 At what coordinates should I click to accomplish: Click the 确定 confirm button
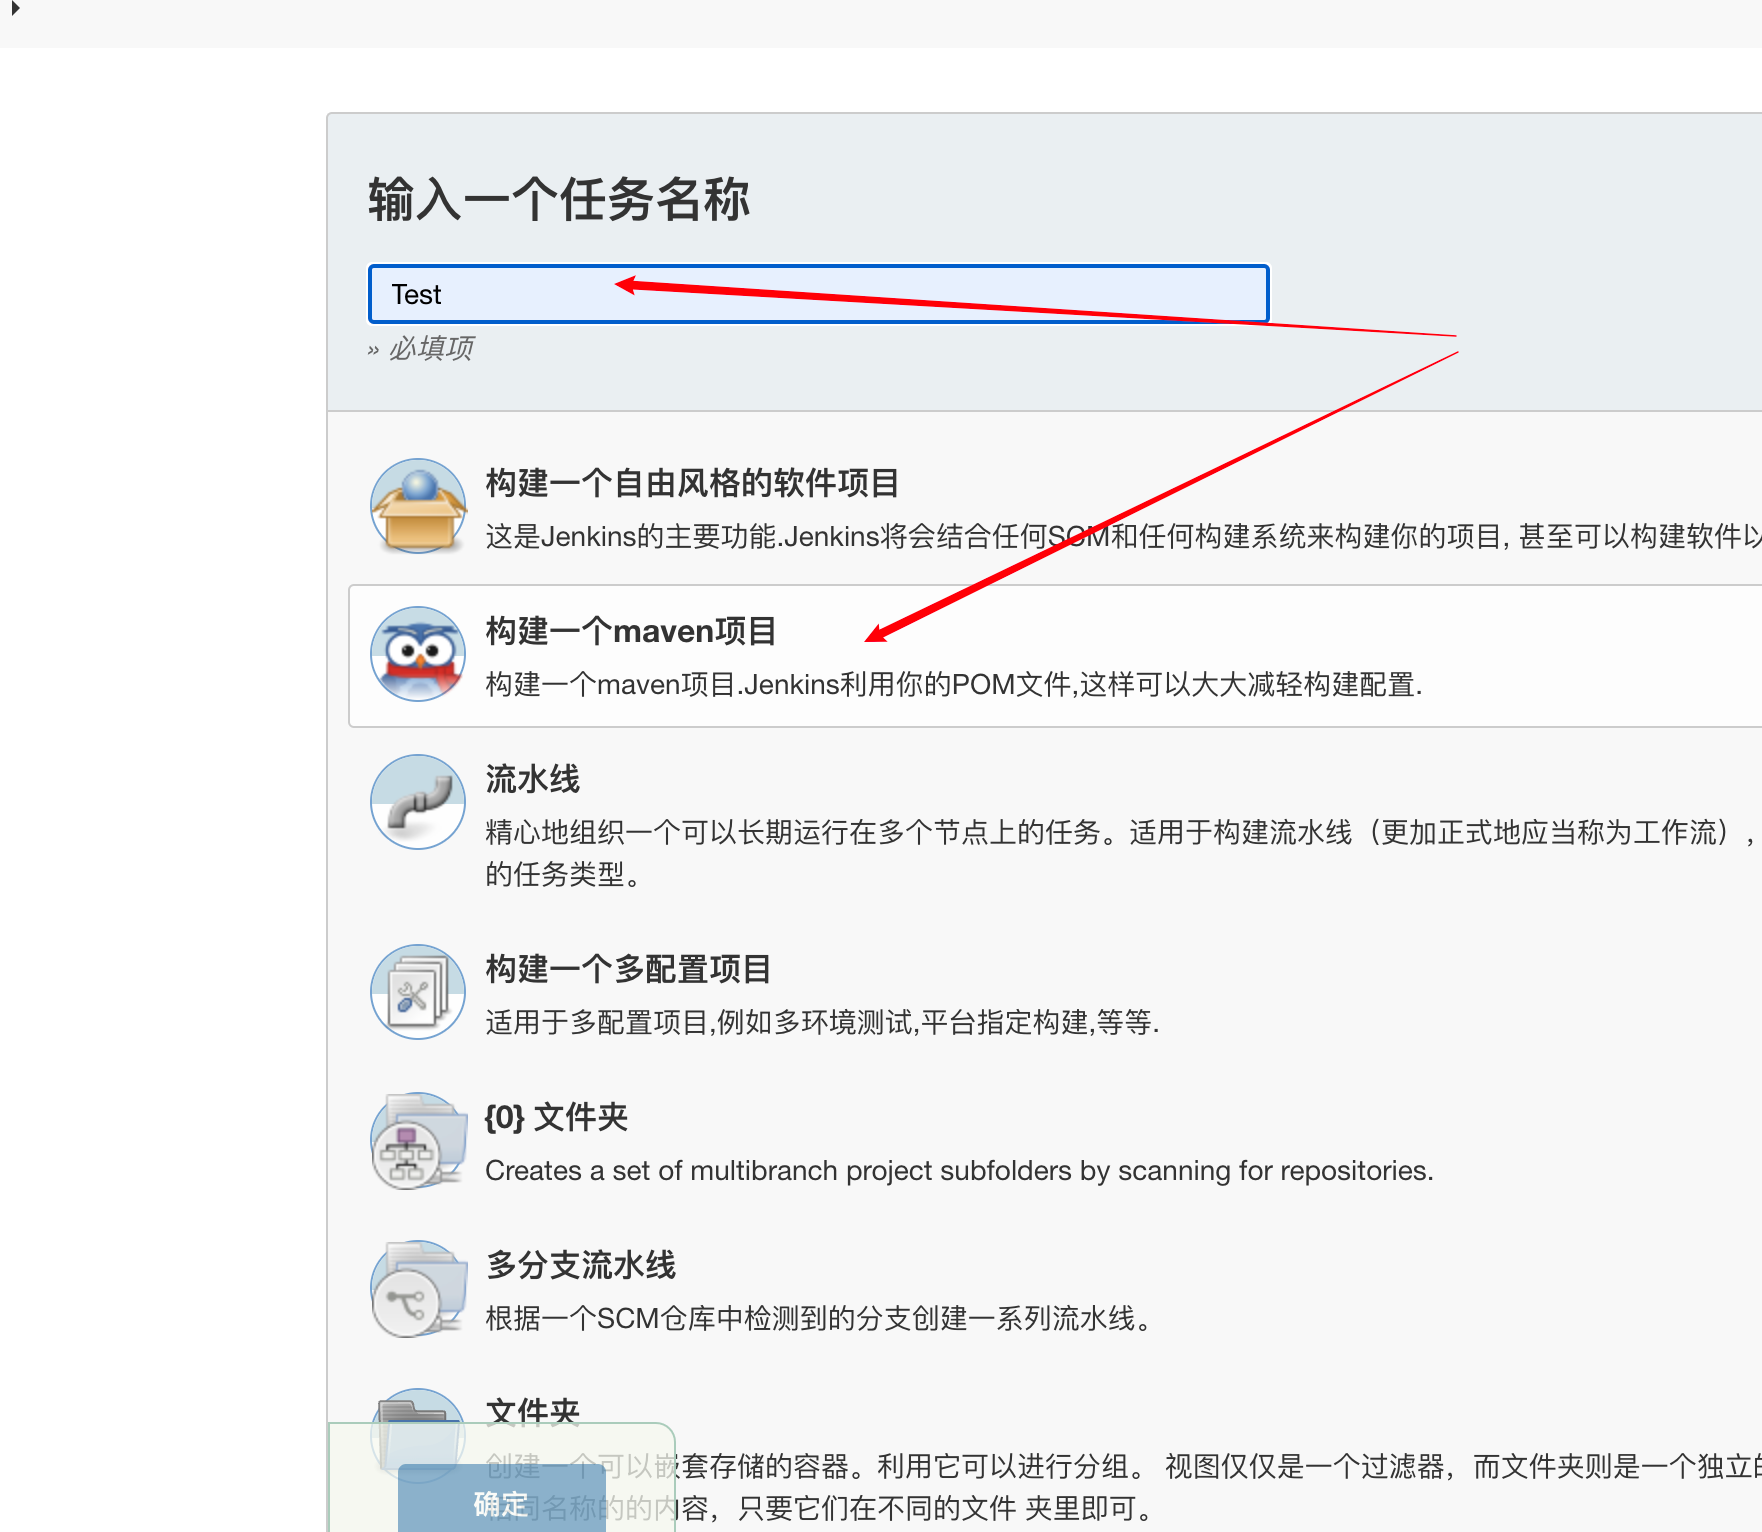(501, 1499)
